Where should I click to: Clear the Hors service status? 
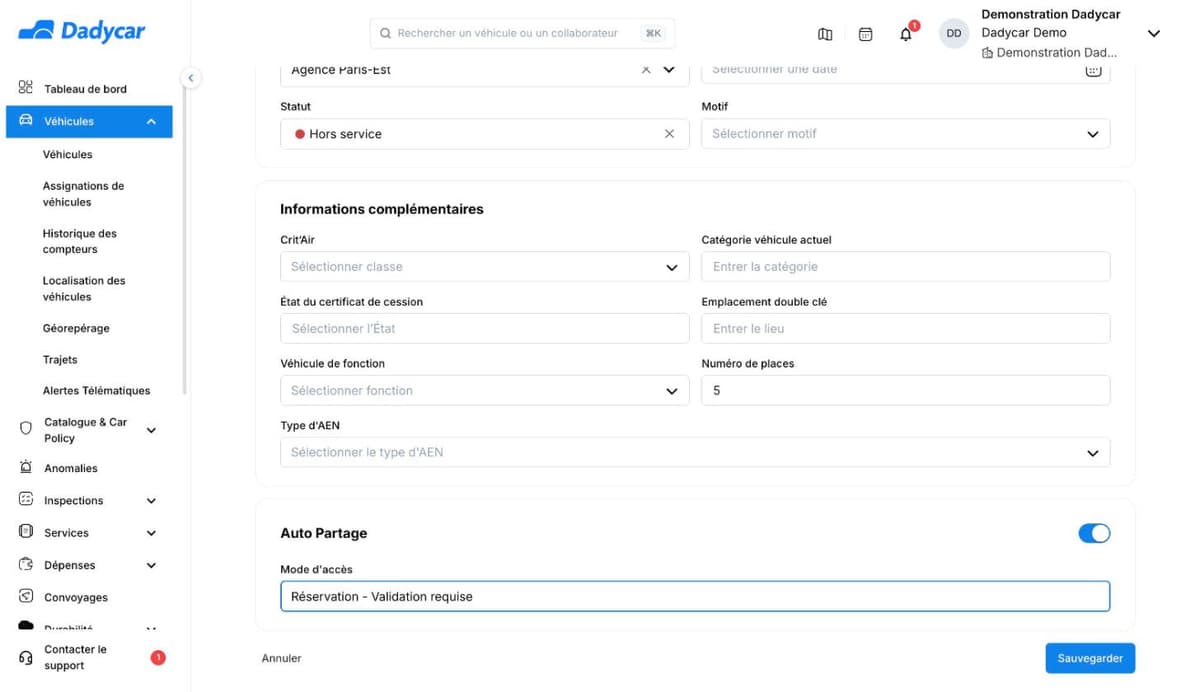669,134
